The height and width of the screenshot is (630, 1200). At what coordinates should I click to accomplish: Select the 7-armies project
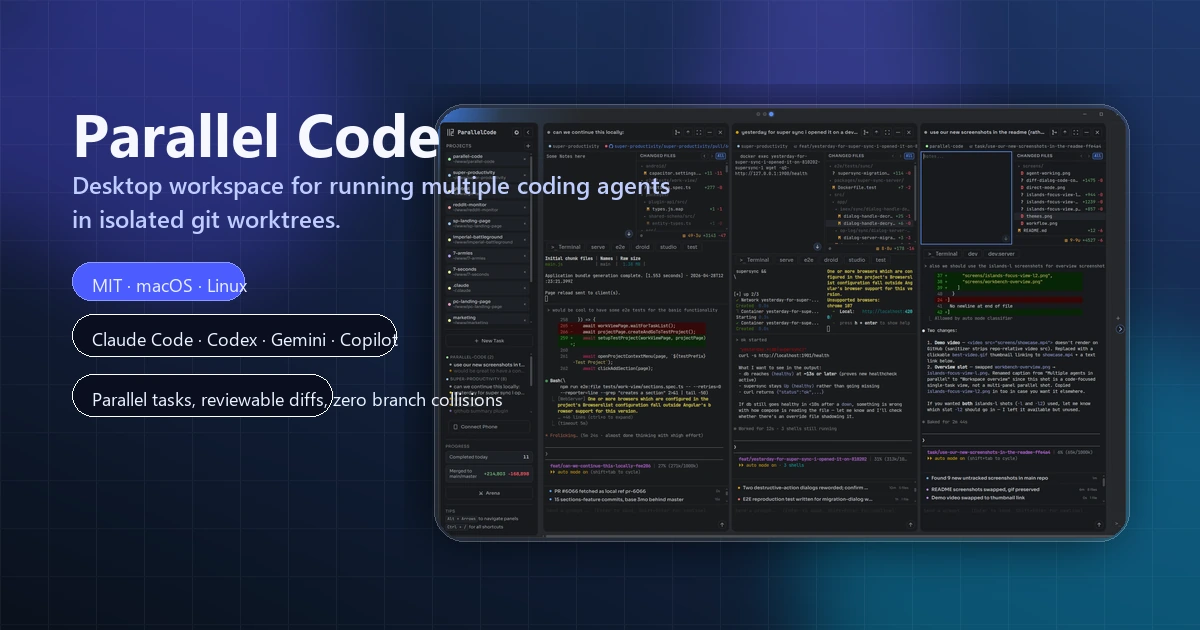[x=487, y=255]
